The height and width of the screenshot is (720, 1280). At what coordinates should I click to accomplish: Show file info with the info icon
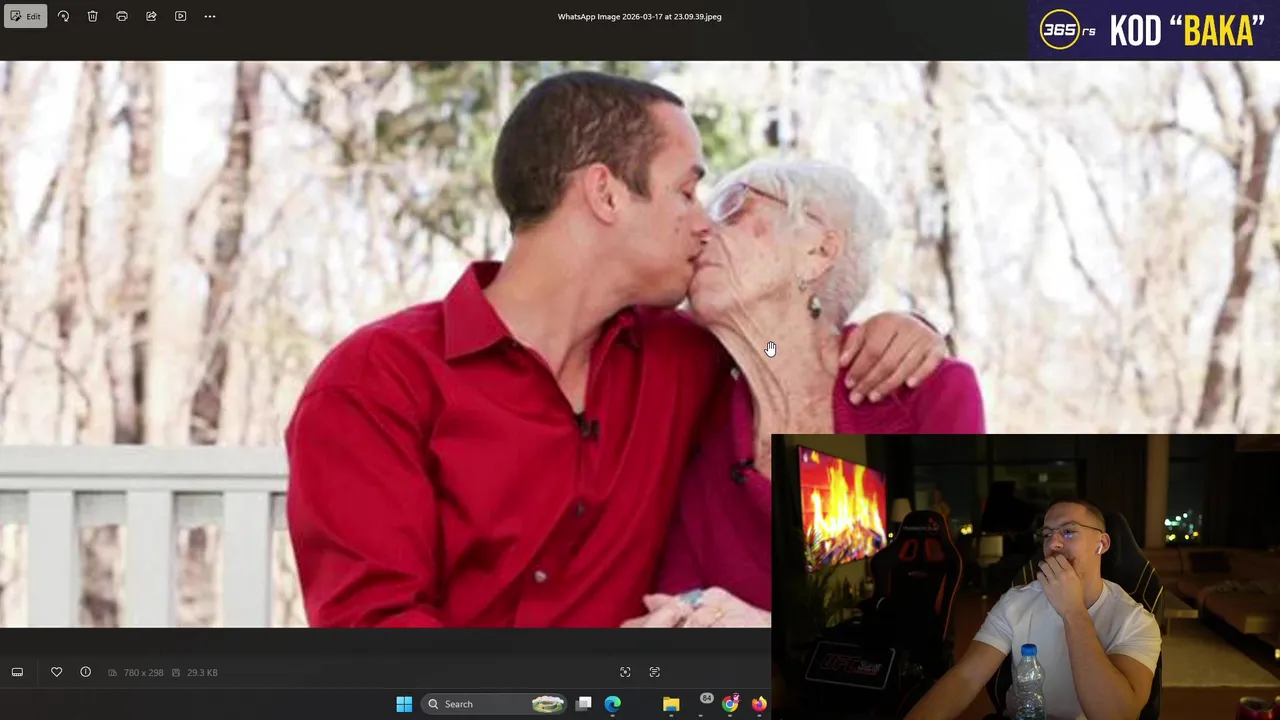(x=86, y=672)
